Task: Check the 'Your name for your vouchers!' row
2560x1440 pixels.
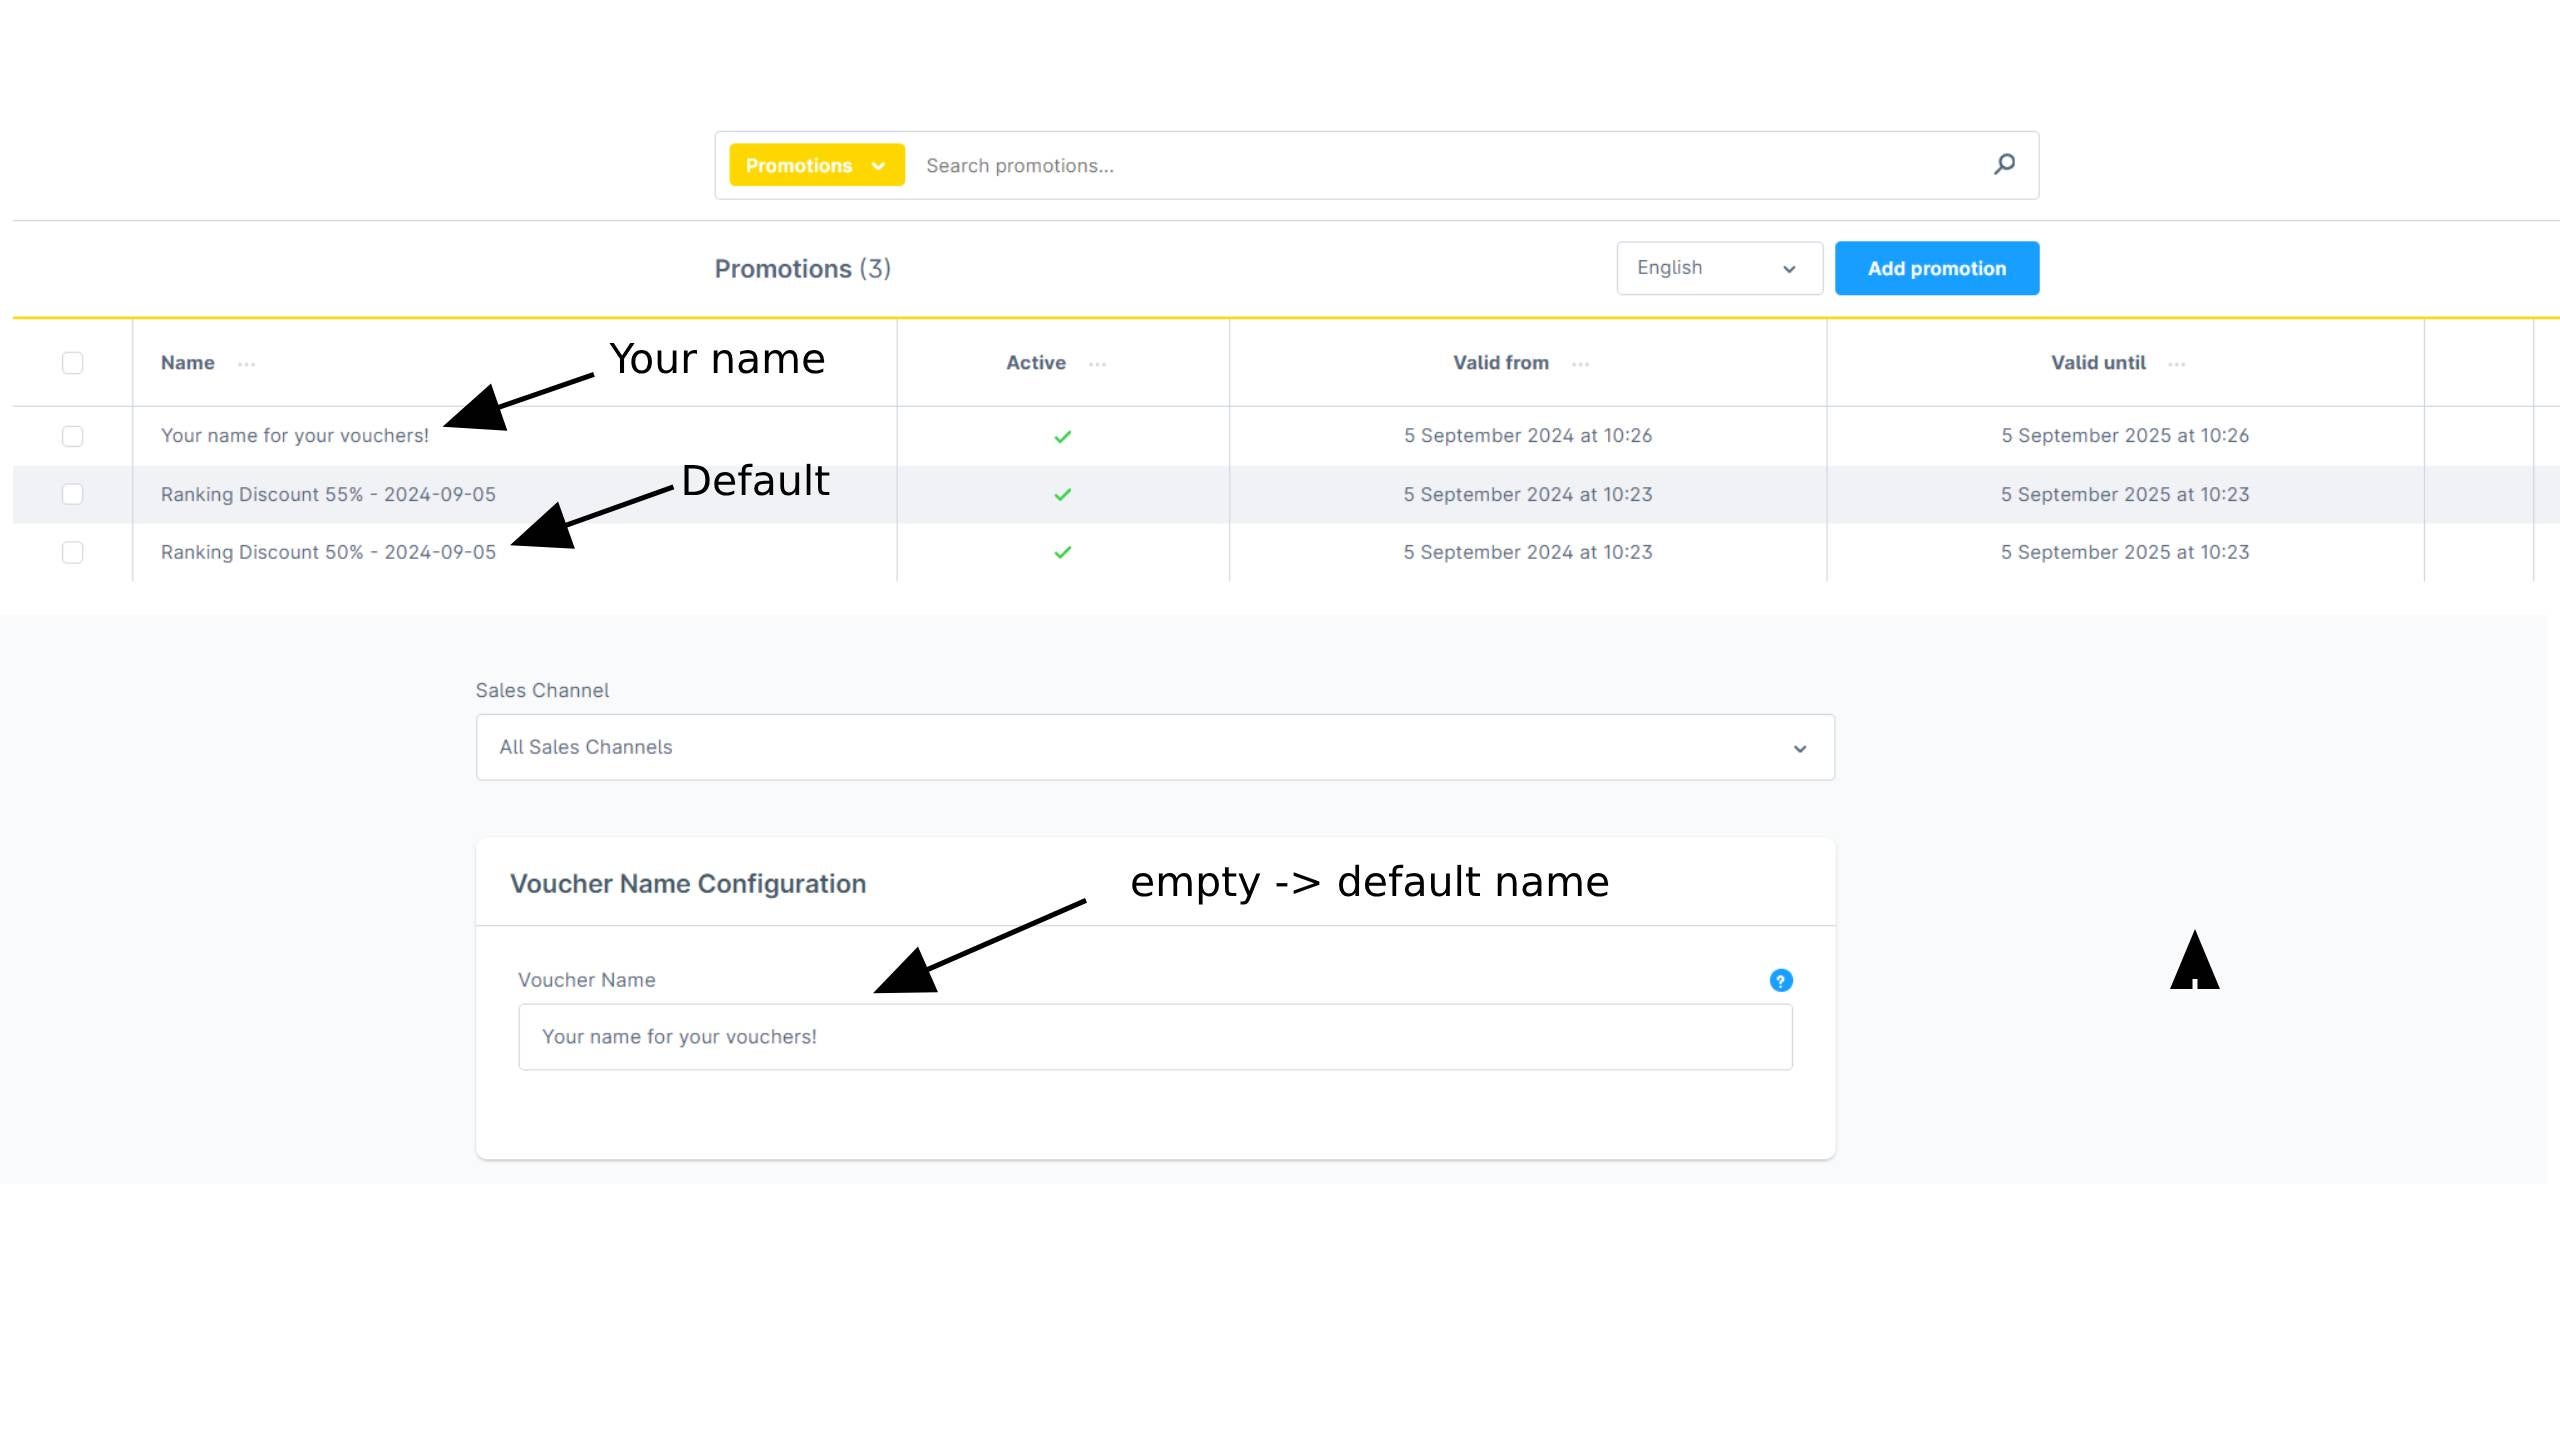Action: [72, 436]
